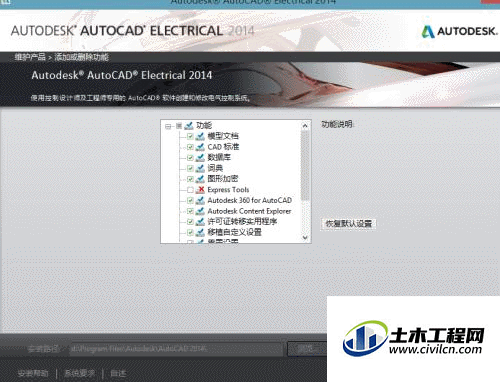The width and height of the screenshot is (500, 382).
Task: Click the install icon beside CAD 标准
Action: [x=200, y=147]
